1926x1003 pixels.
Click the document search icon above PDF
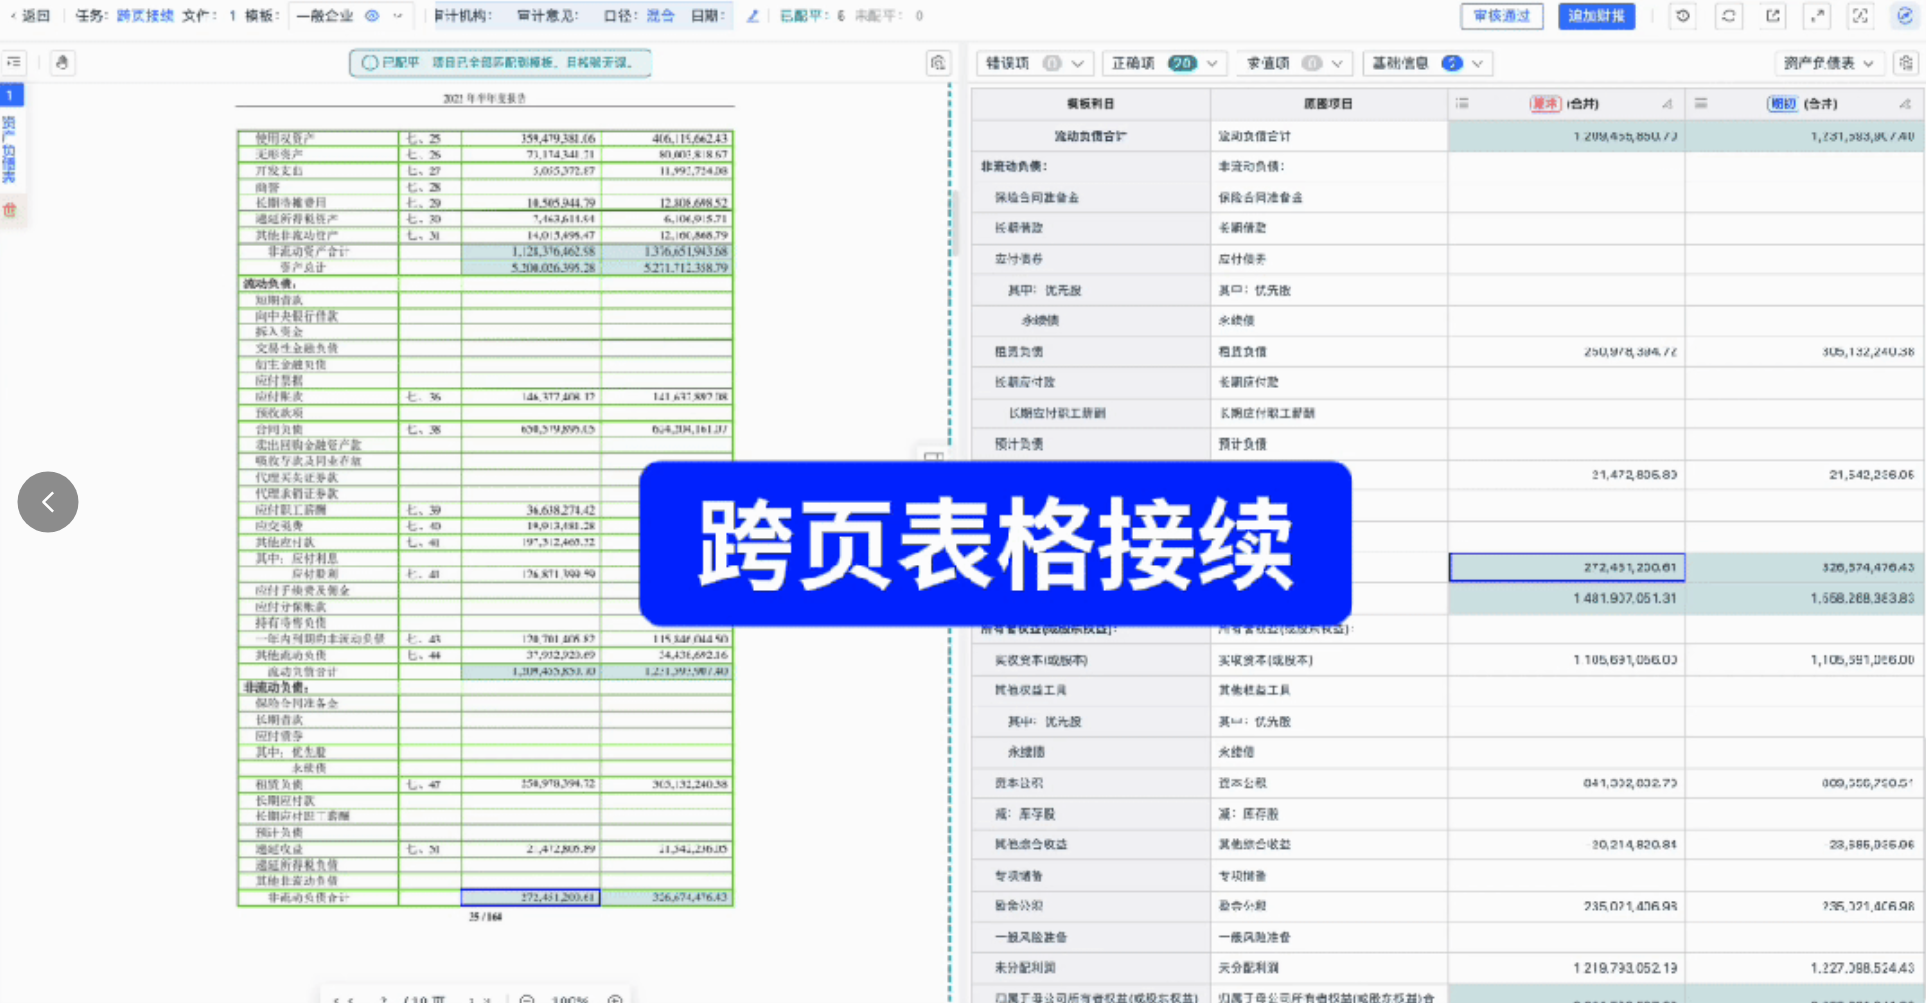938,63
